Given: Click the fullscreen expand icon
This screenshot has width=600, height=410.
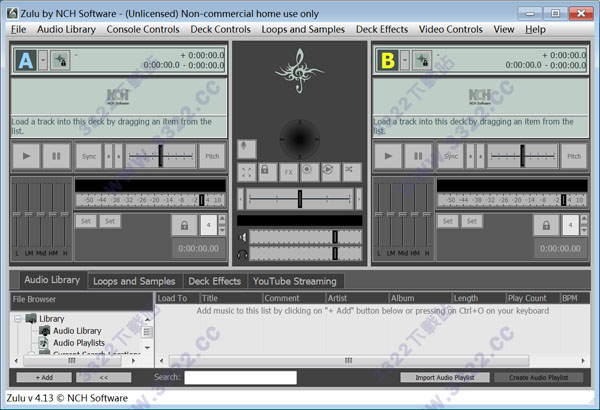Looking at the screenshot, I should [247, 172].
